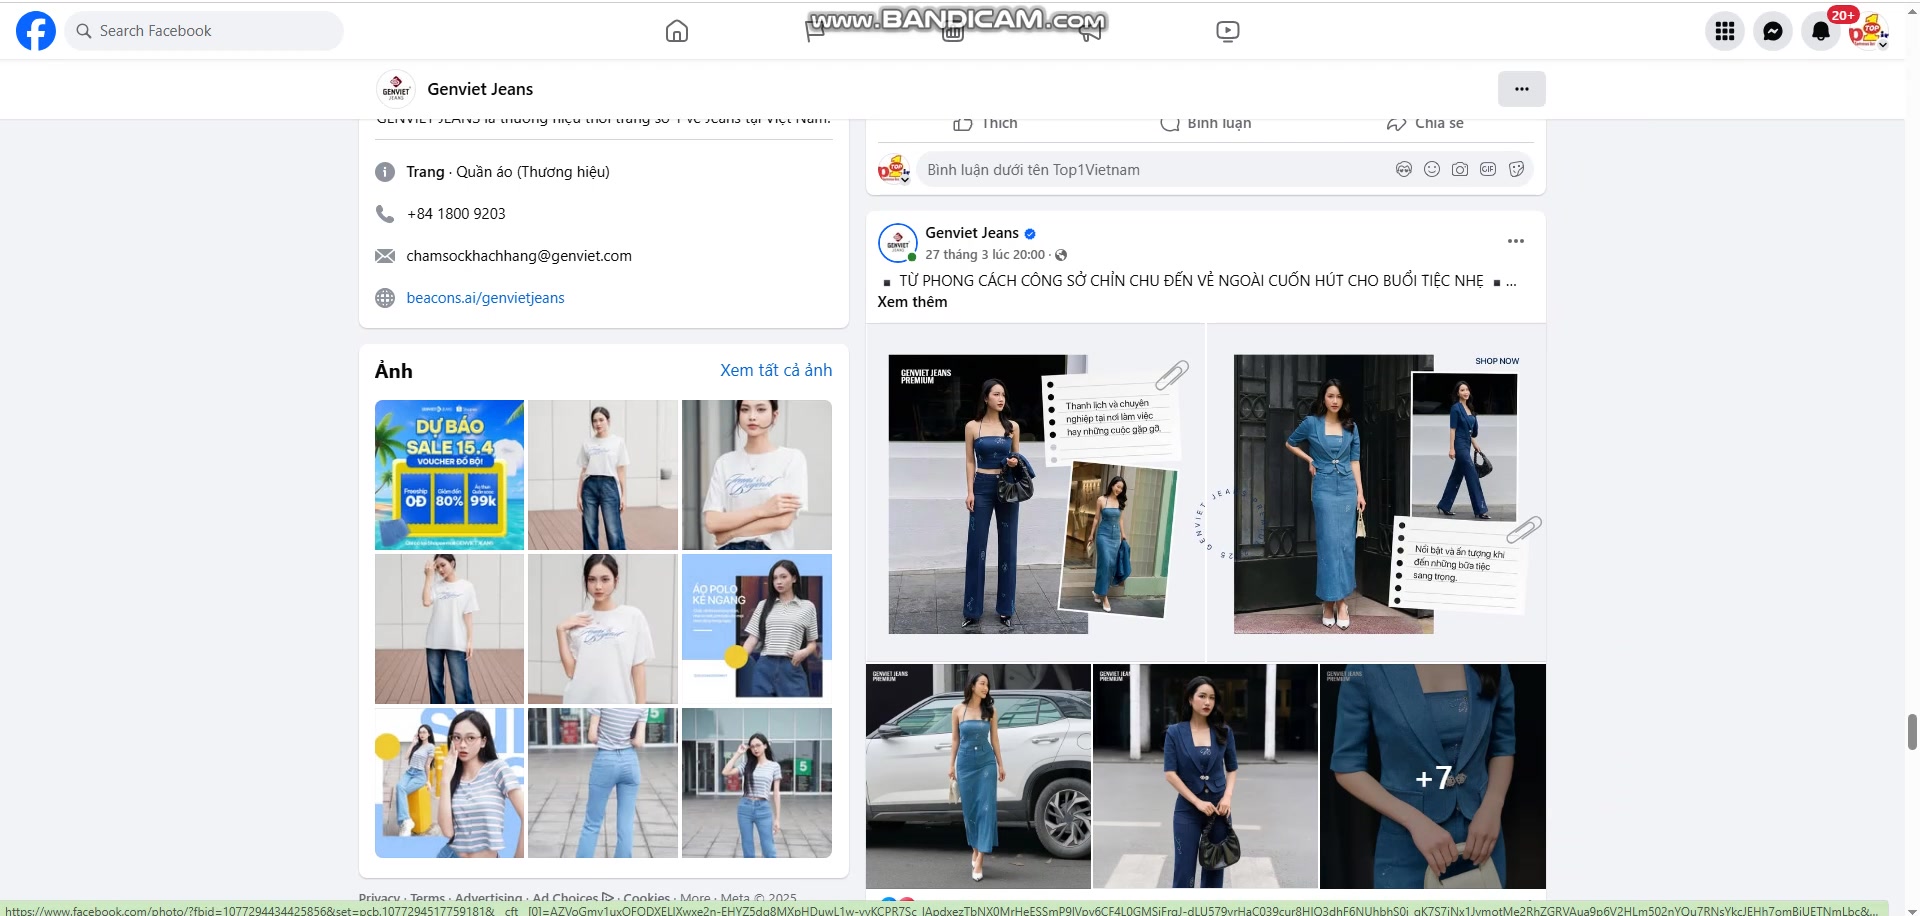Expand the account profile menu

coord(1868,31)
